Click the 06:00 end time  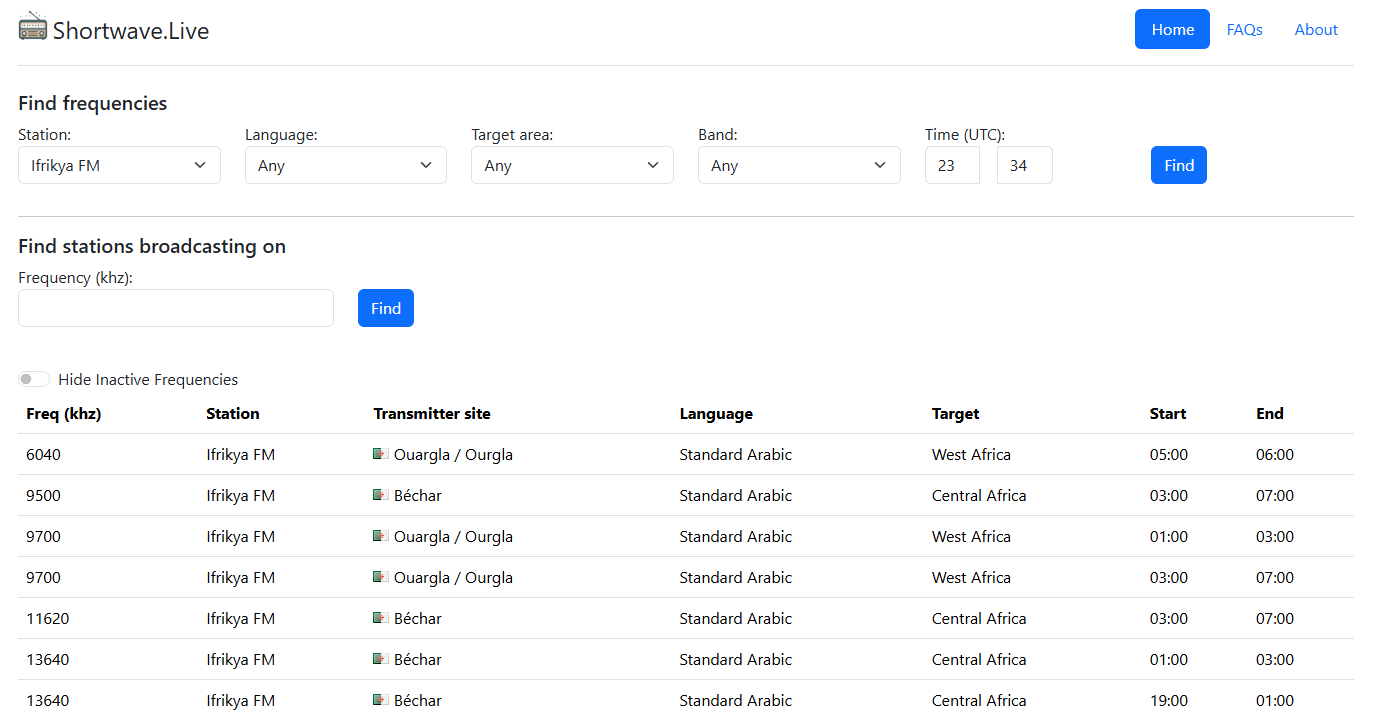(x=1275, y=454)
